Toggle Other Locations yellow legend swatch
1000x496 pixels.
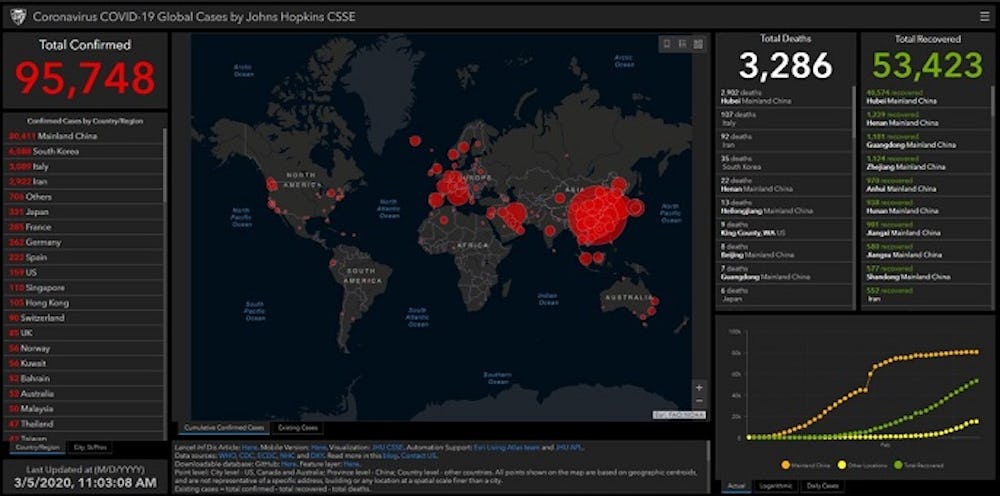click(842, 465)
